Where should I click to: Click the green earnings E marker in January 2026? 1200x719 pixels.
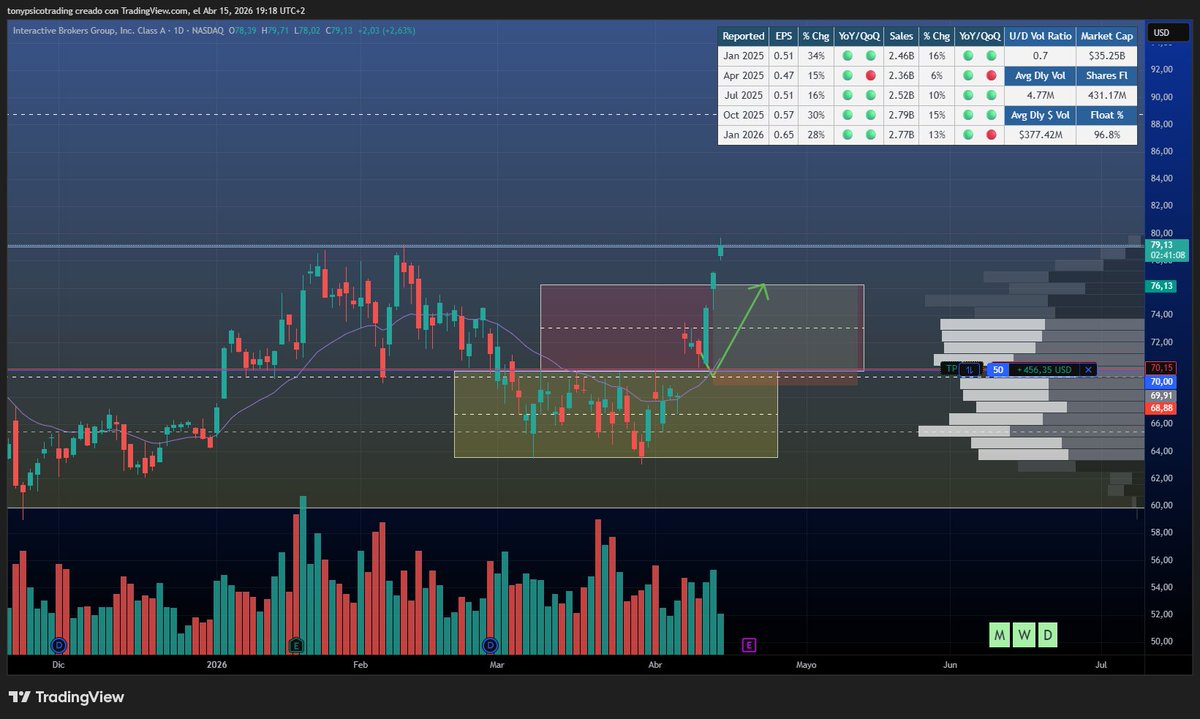coord(295,644)
